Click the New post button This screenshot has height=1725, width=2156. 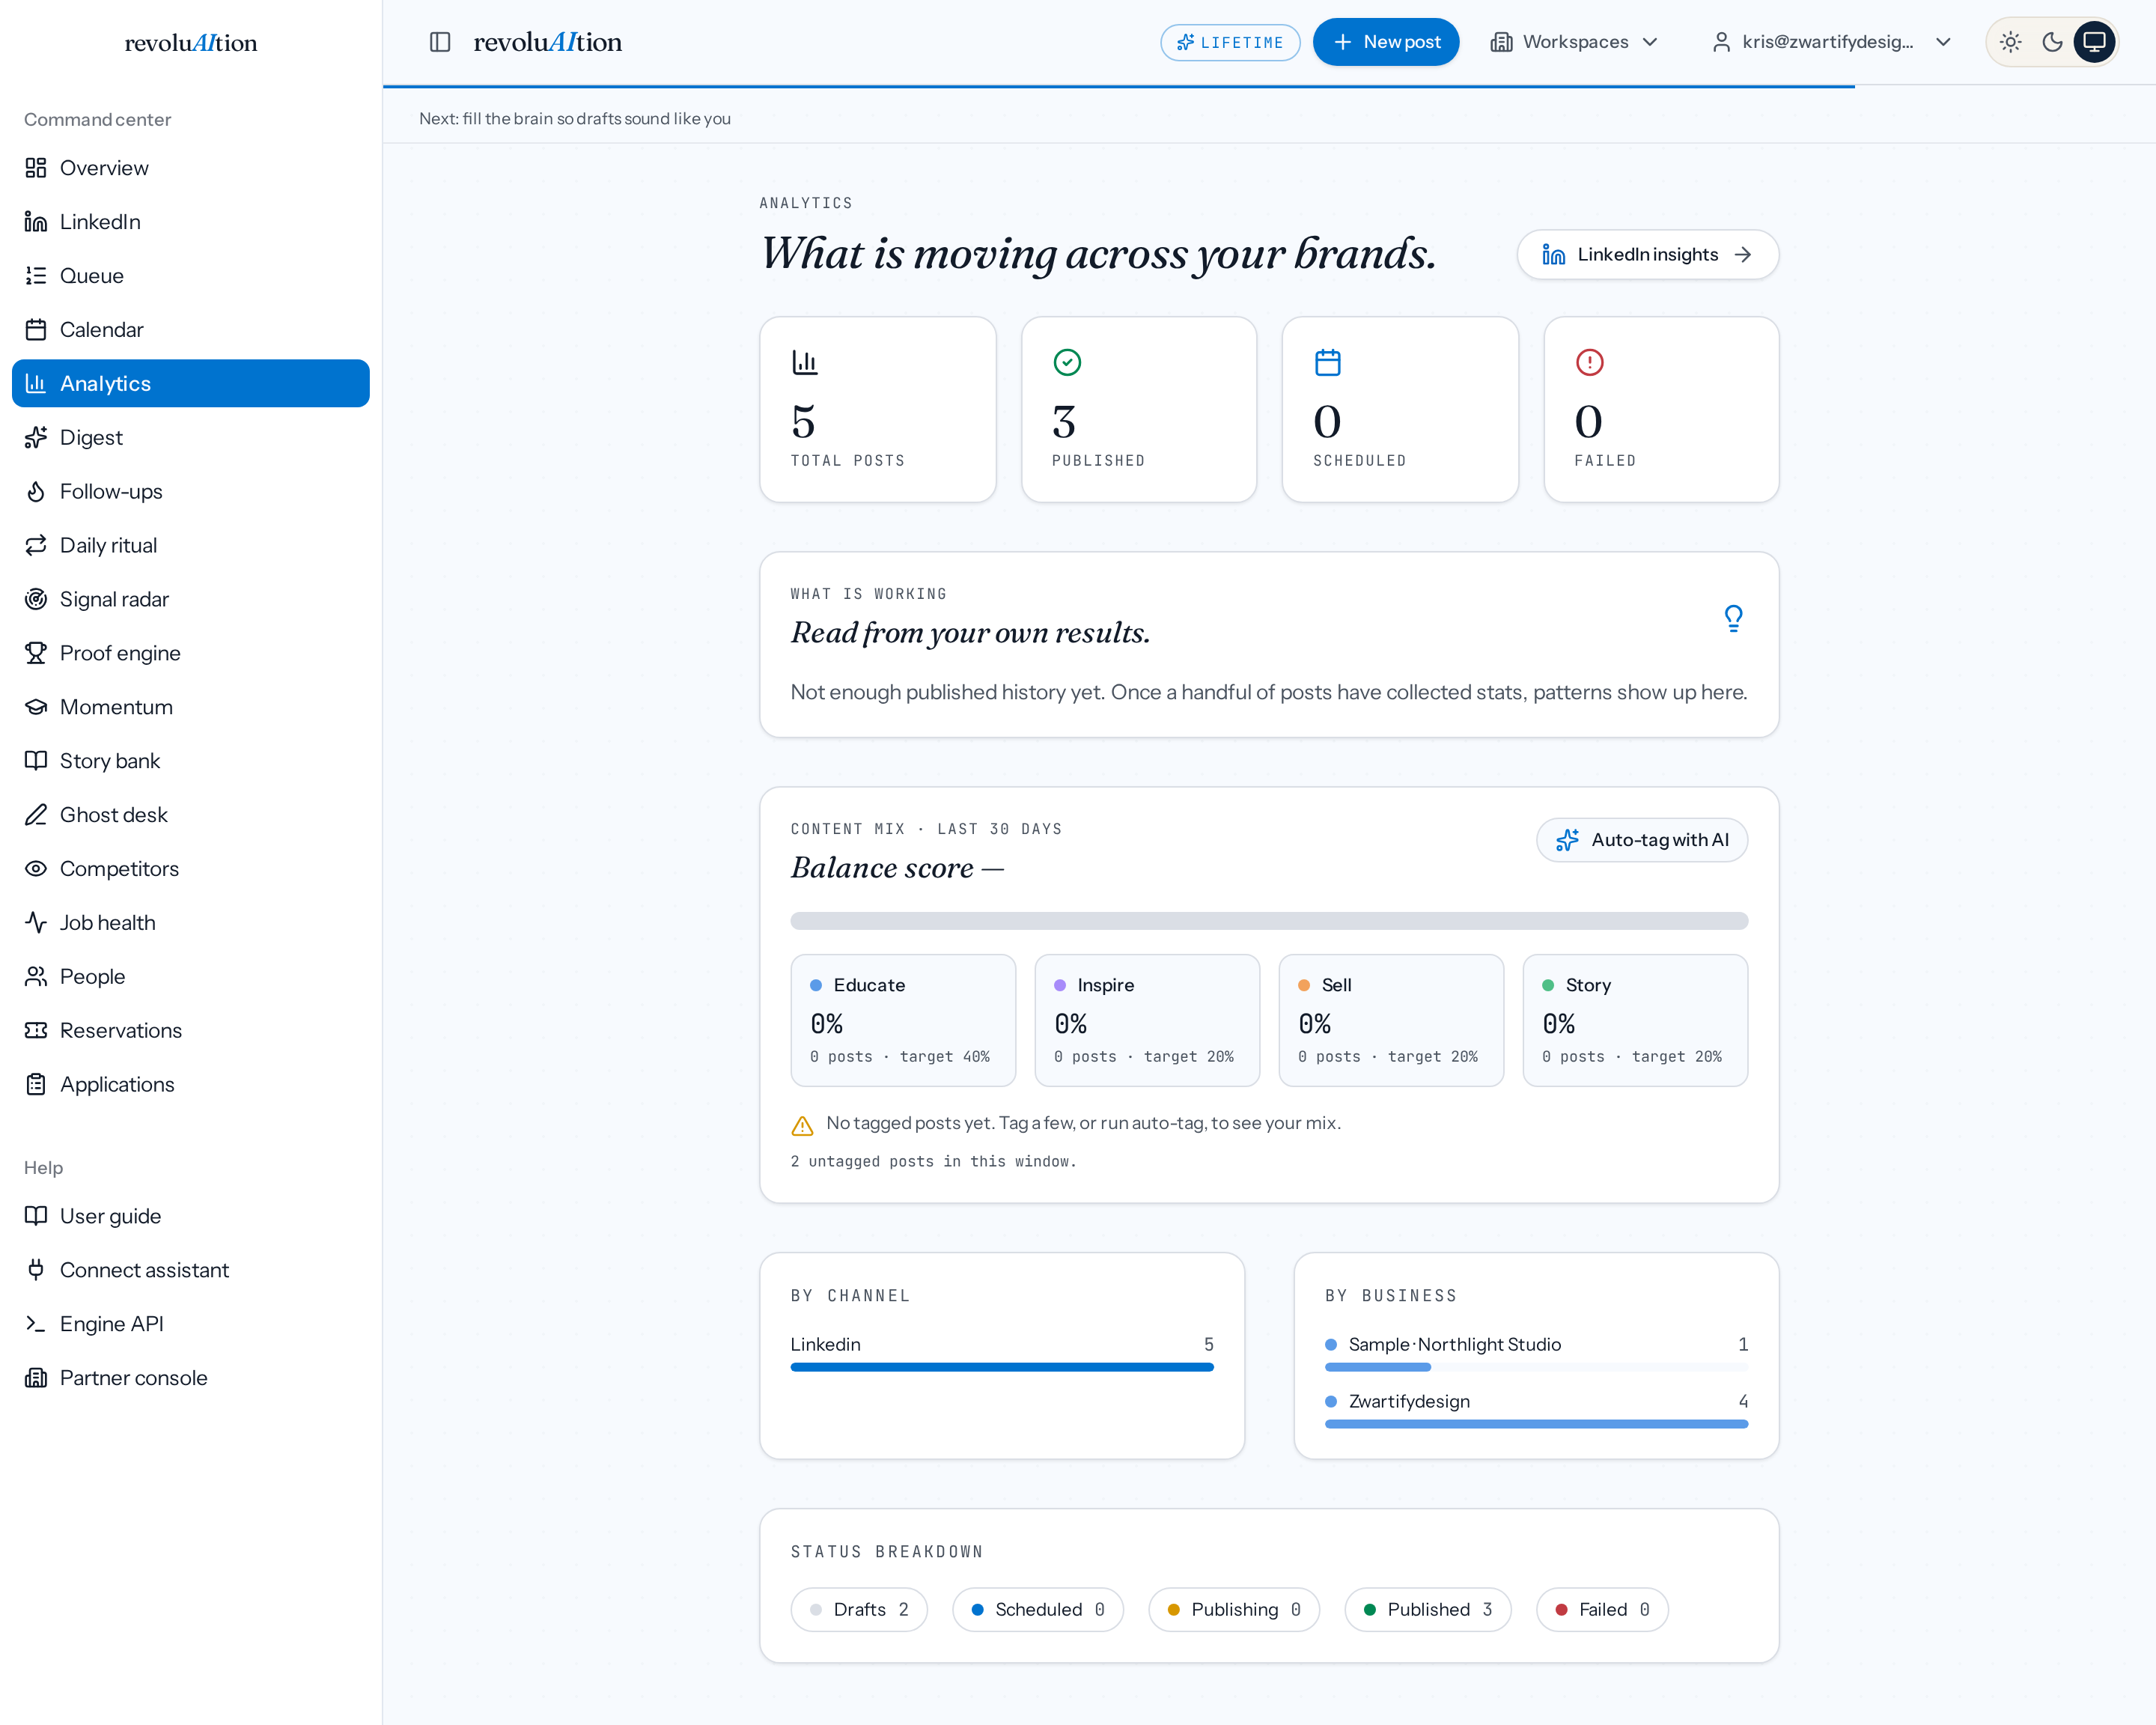(1385, 42)
